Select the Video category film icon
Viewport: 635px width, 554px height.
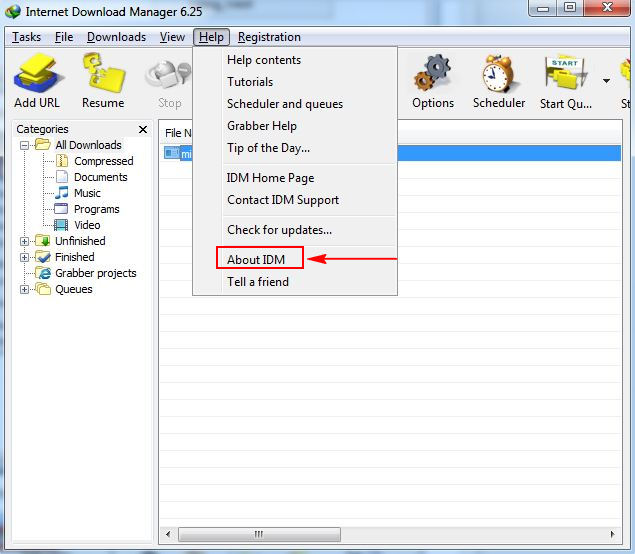pos(61,225)
